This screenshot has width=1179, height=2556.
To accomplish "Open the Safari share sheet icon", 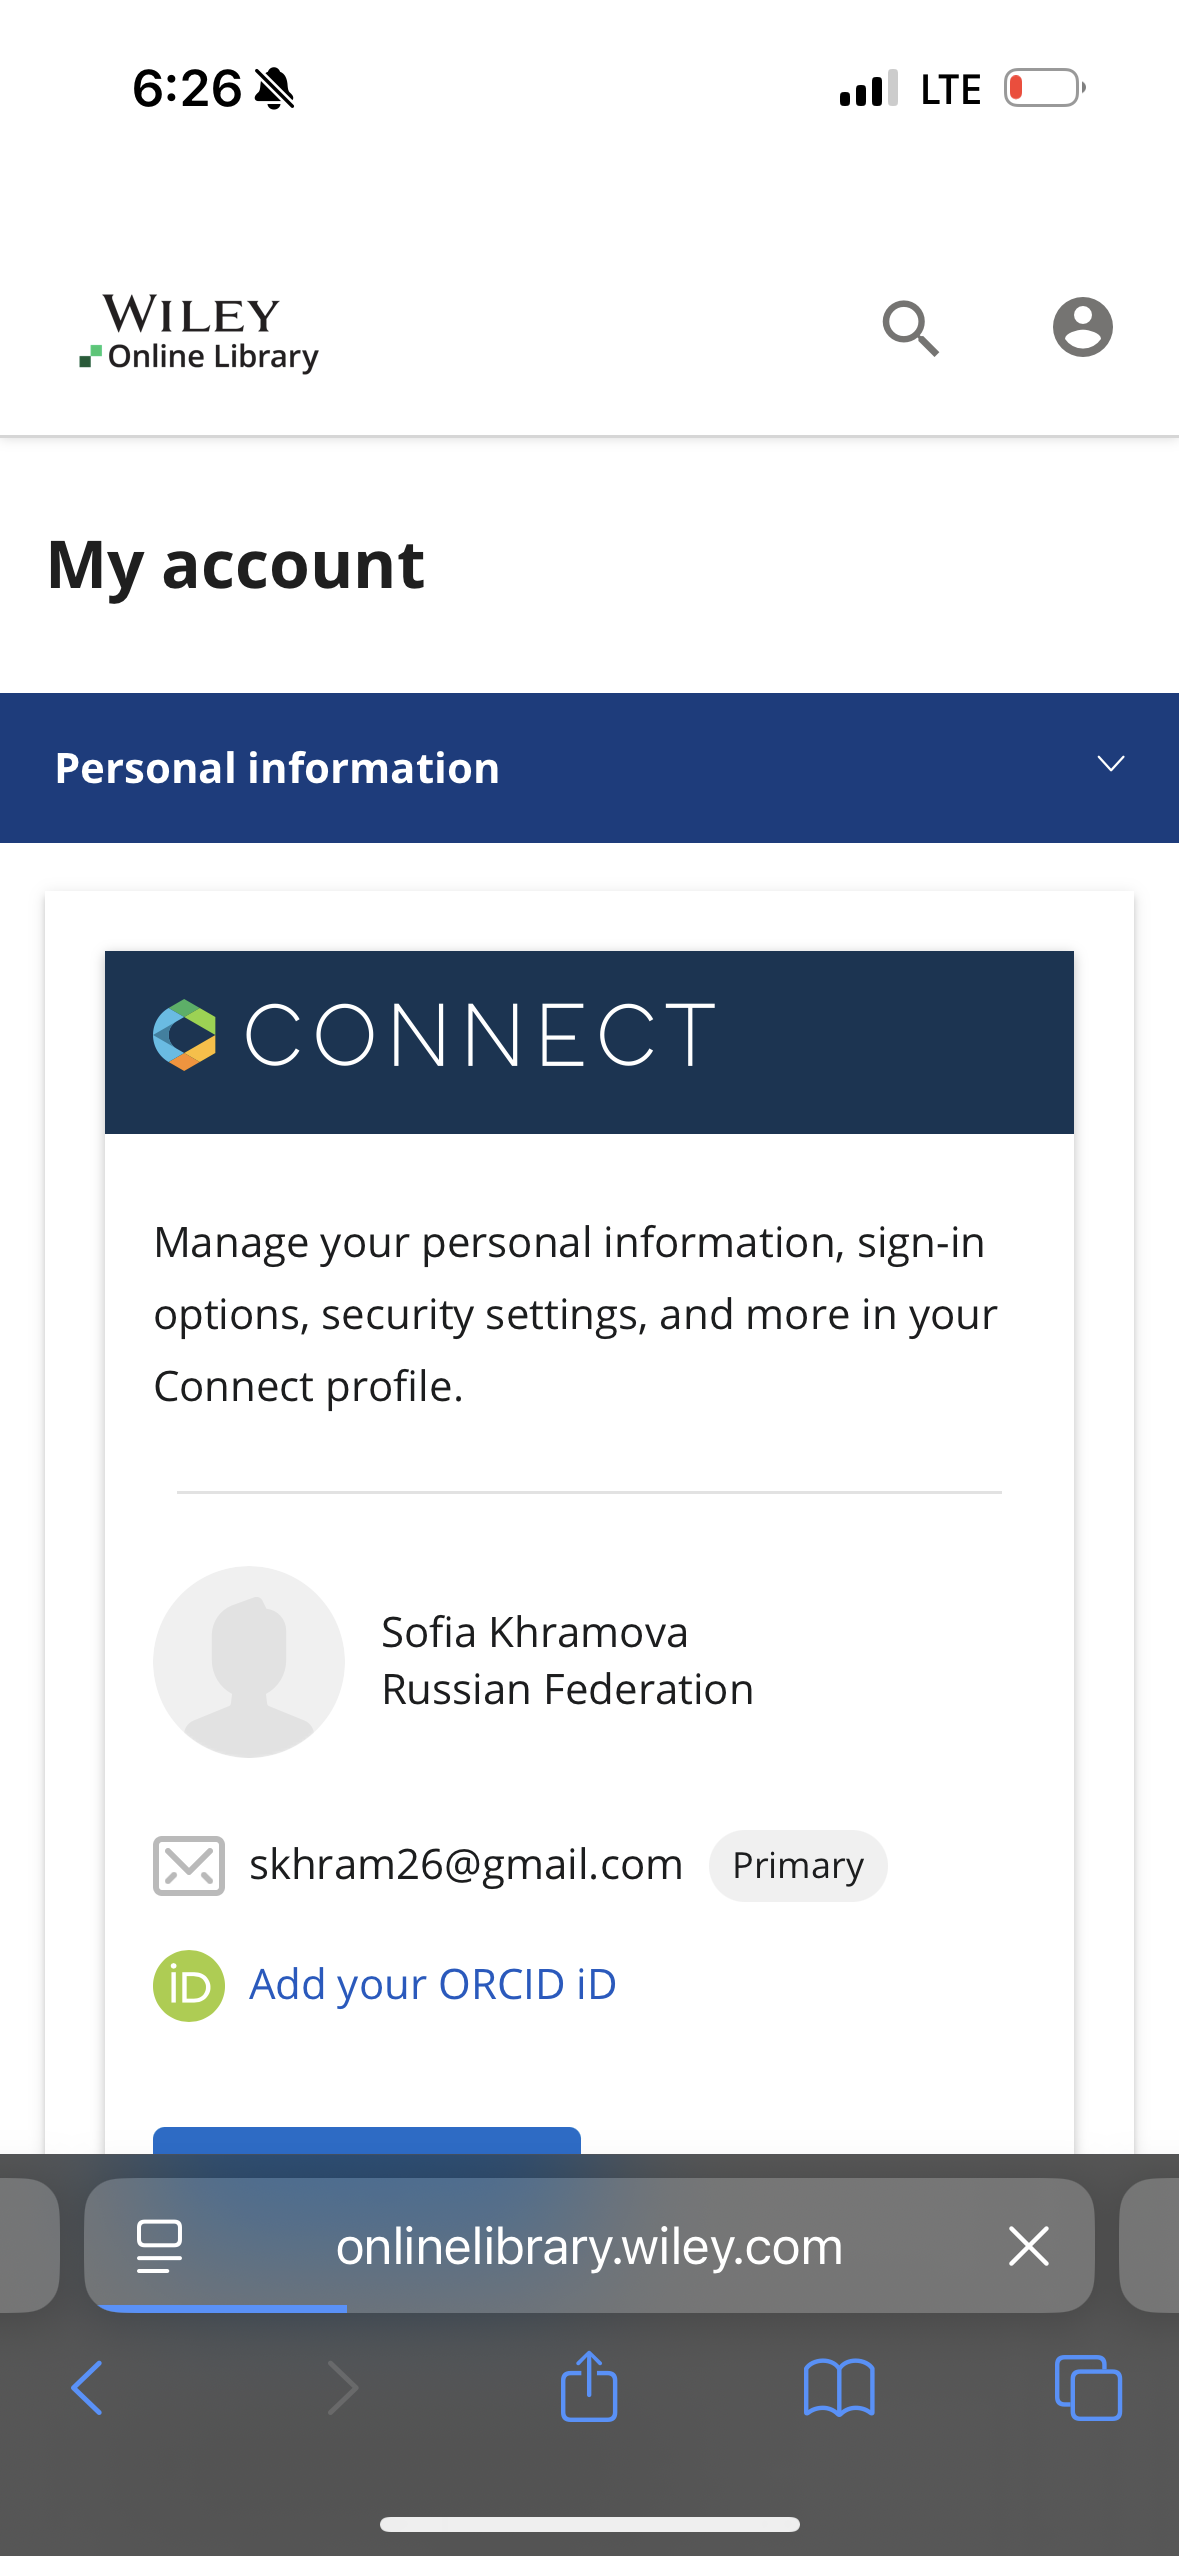I will pyautogui.click(x=589, y=2387).
